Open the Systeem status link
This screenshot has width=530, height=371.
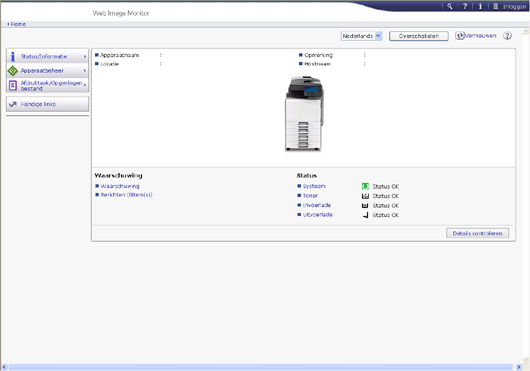pyautogui.click(x=314, y=186)
